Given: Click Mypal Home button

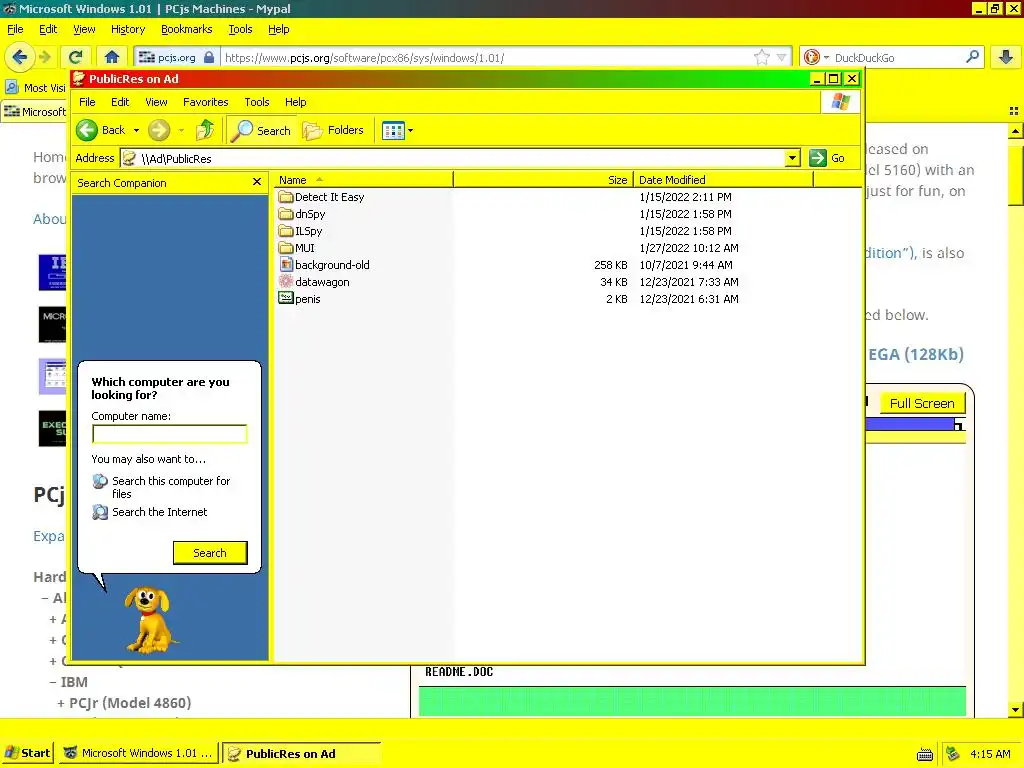Looking at the screenshot, I should click(x=112, y=57).
